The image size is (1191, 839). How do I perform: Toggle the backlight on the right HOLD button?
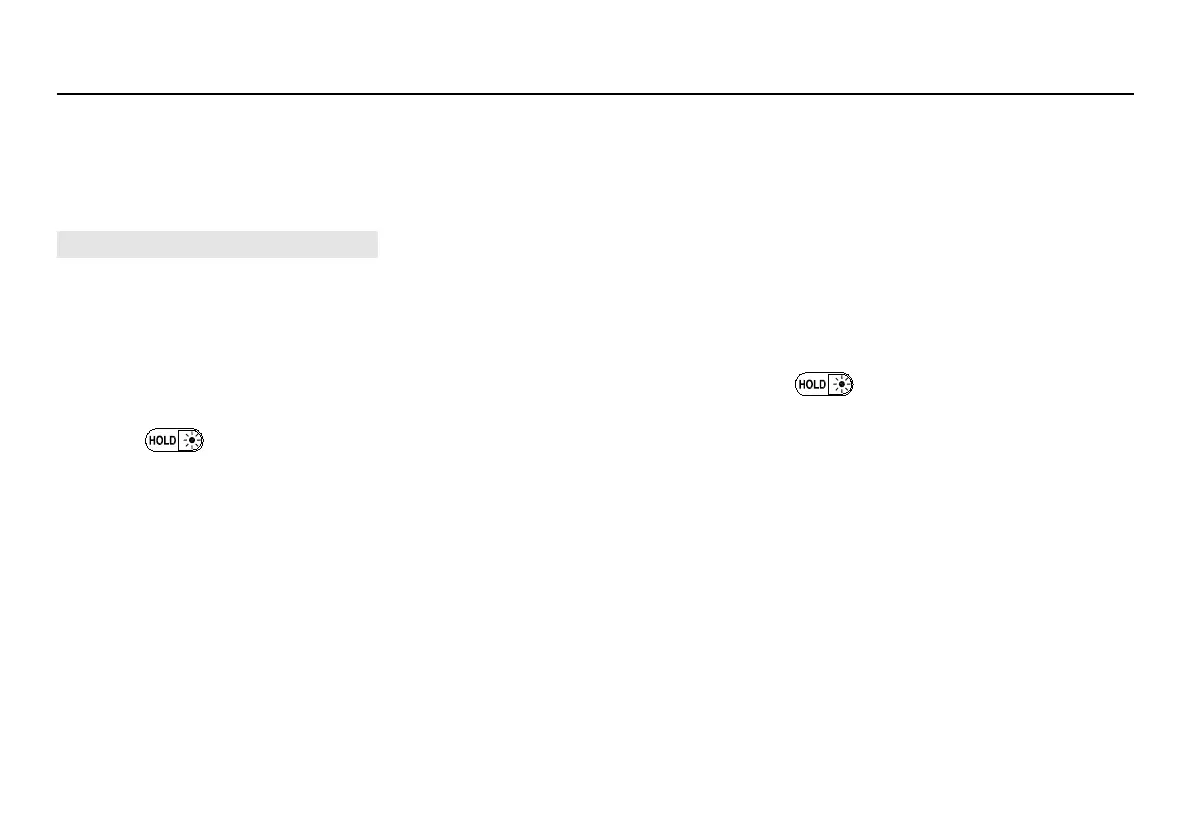[841, 385]
